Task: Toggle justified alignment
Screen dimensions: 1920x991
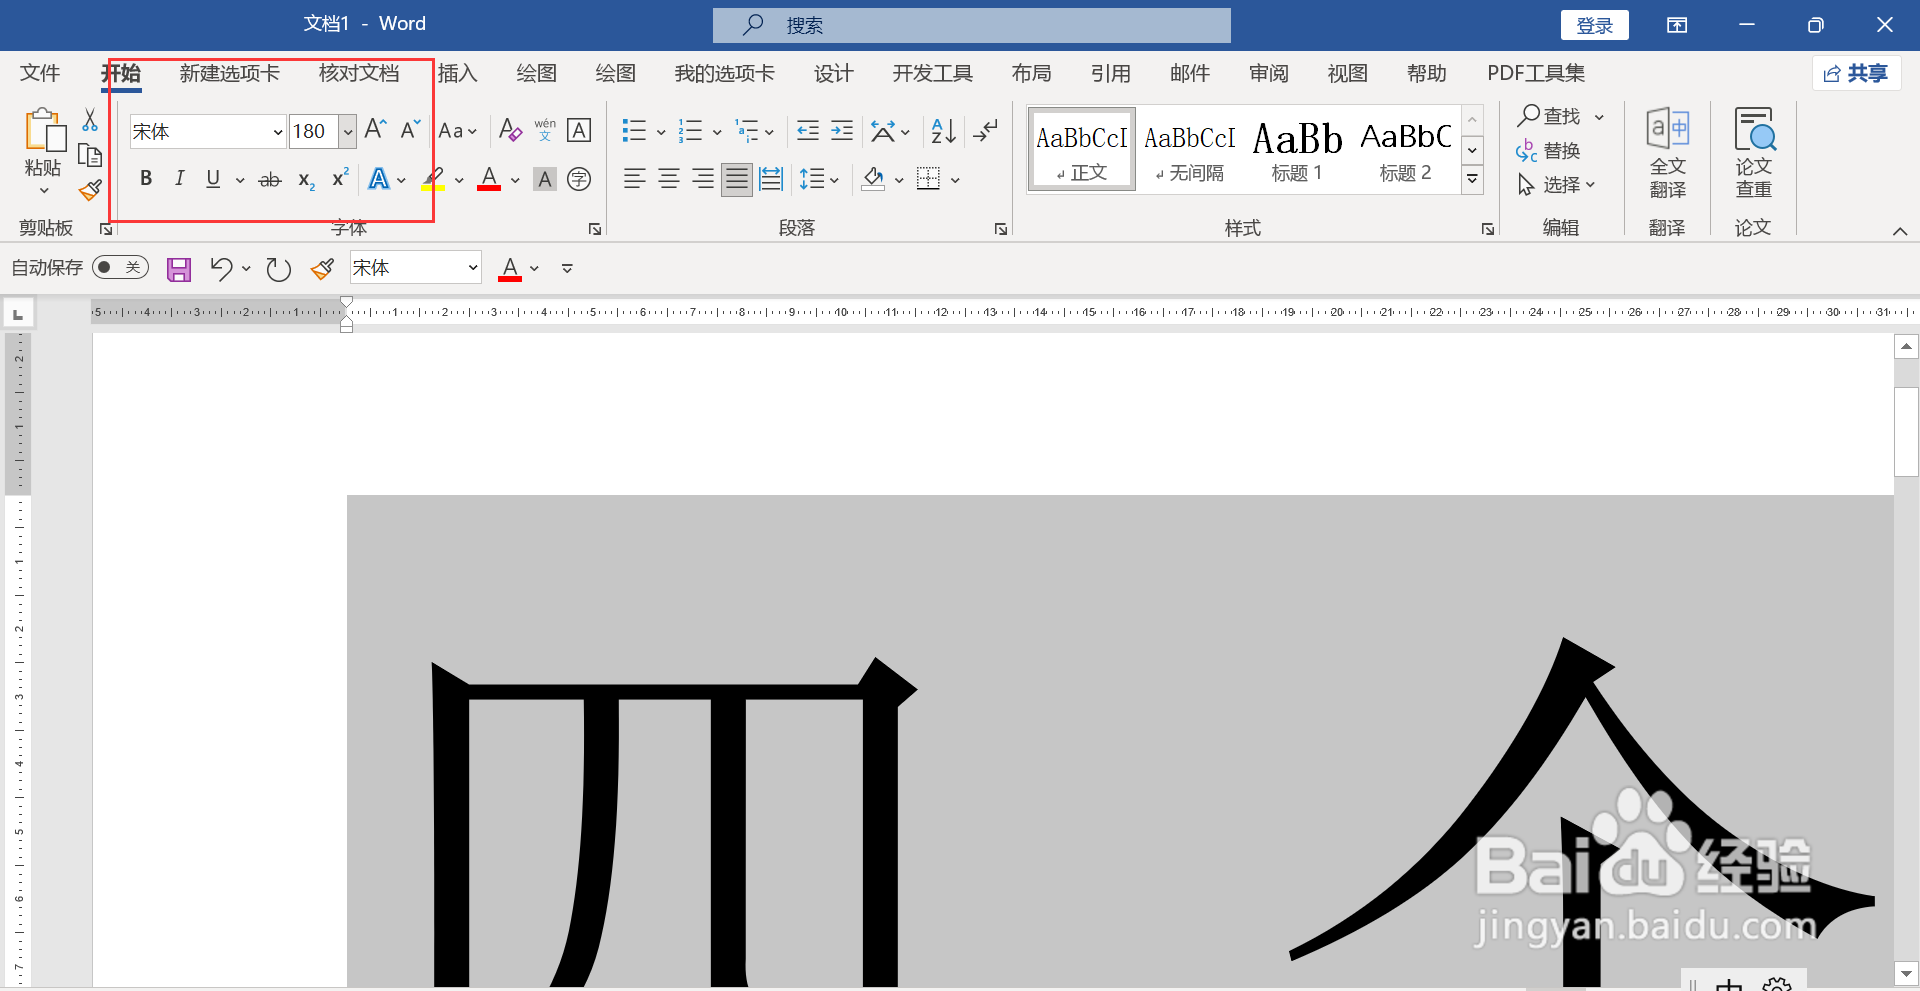Action: (x=737, y=179)
